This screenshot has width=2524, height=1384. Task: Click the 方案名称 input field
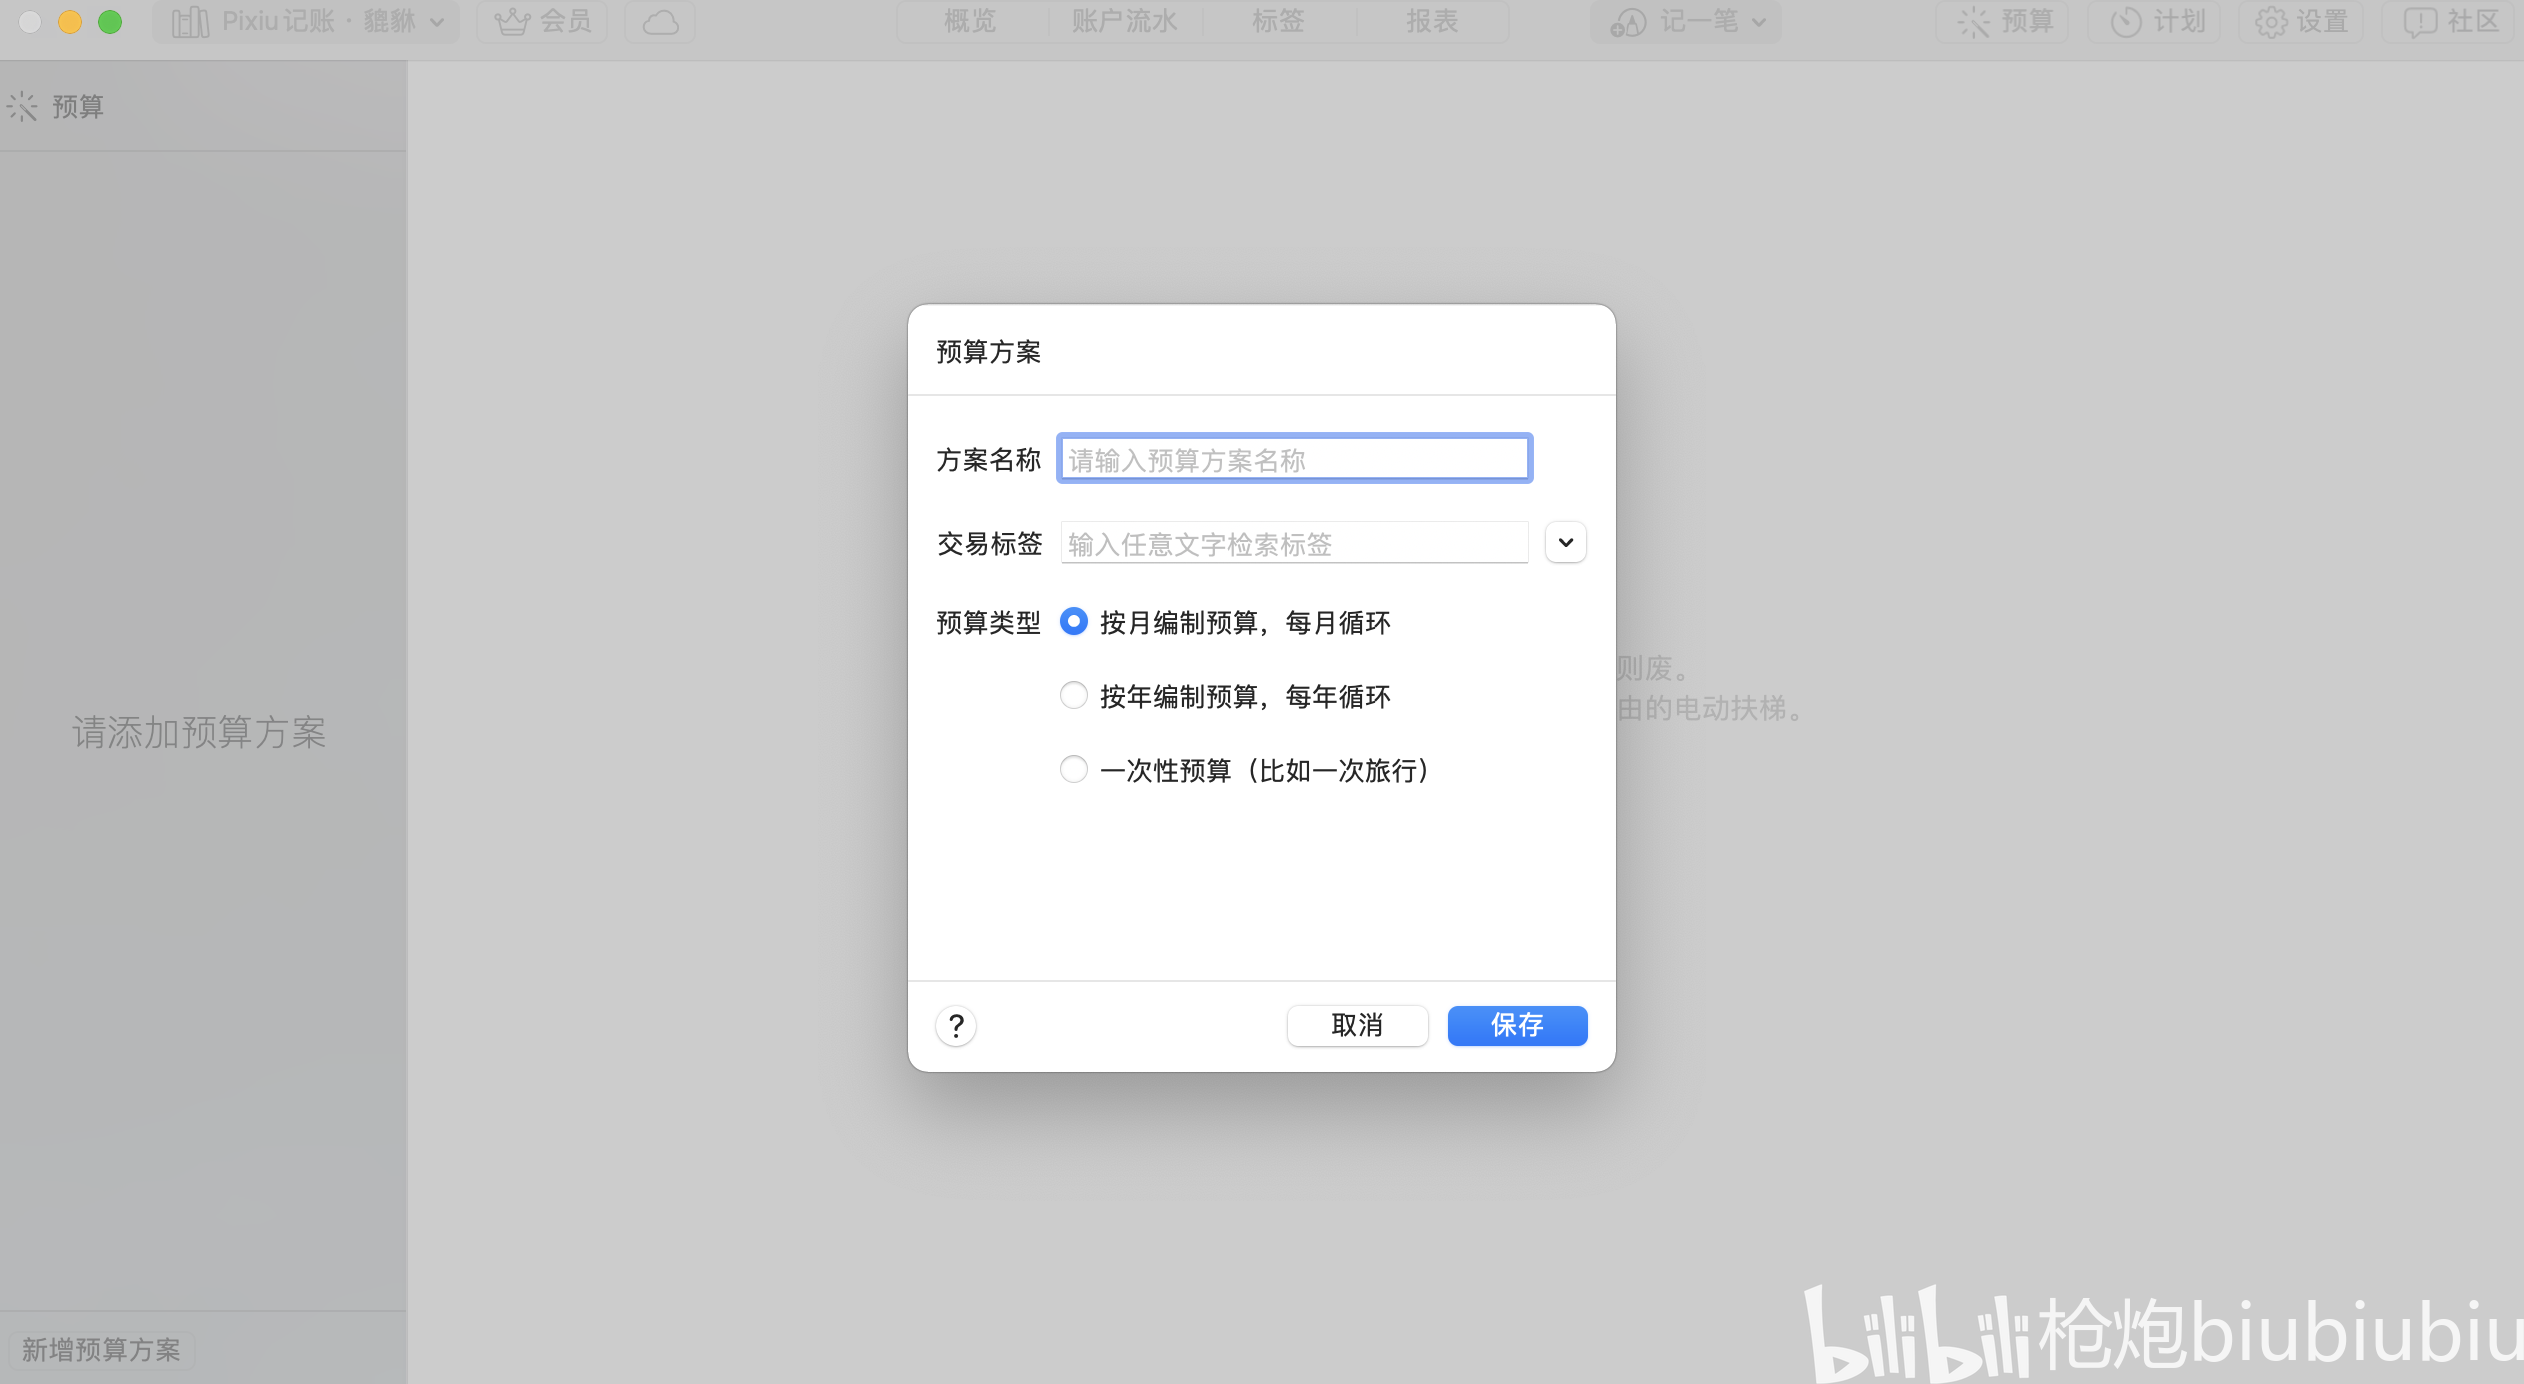tap(1293, 458)
